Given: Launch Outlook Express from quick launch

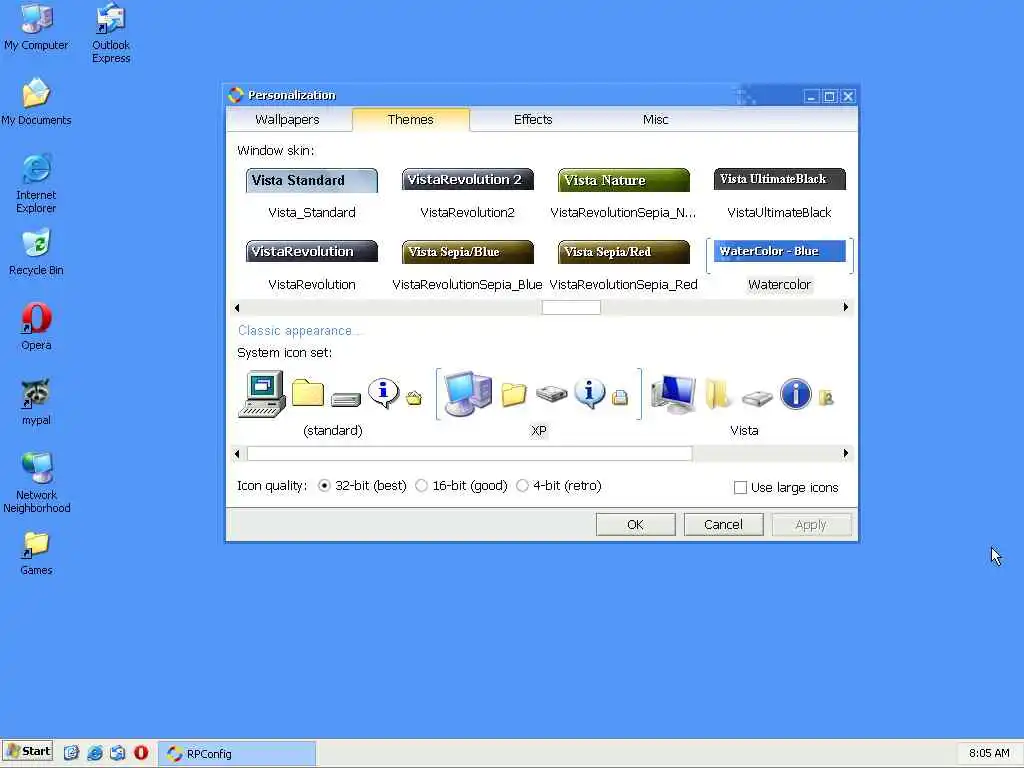Looking at the screenshot, I should point(118,753).
